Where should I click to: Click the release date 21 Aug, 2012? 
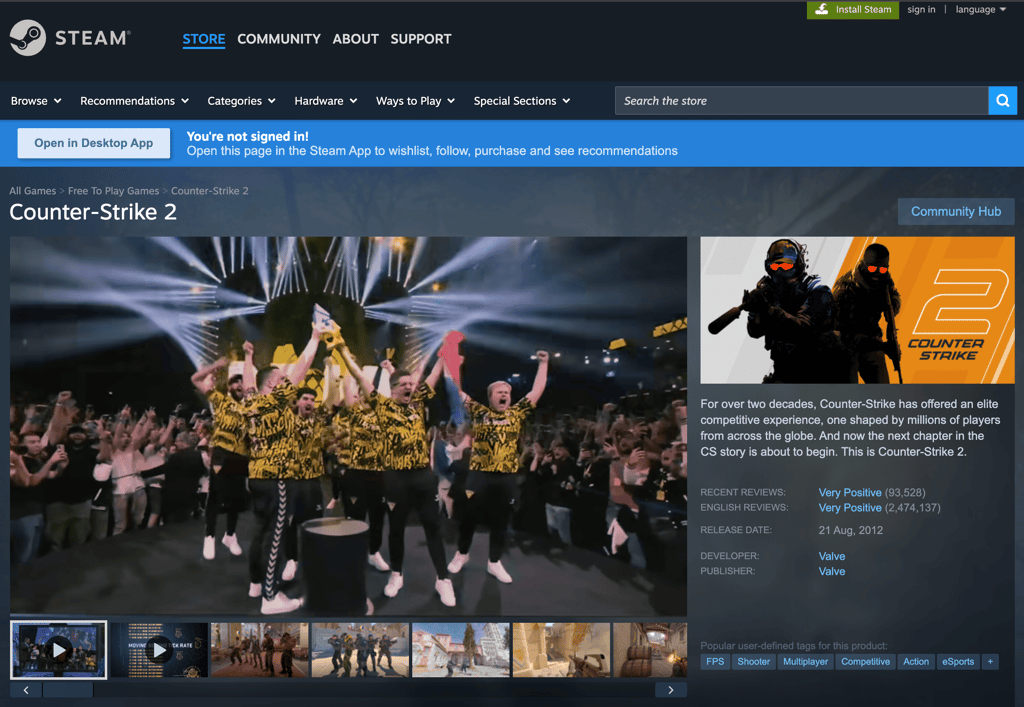tap(850, 530)
